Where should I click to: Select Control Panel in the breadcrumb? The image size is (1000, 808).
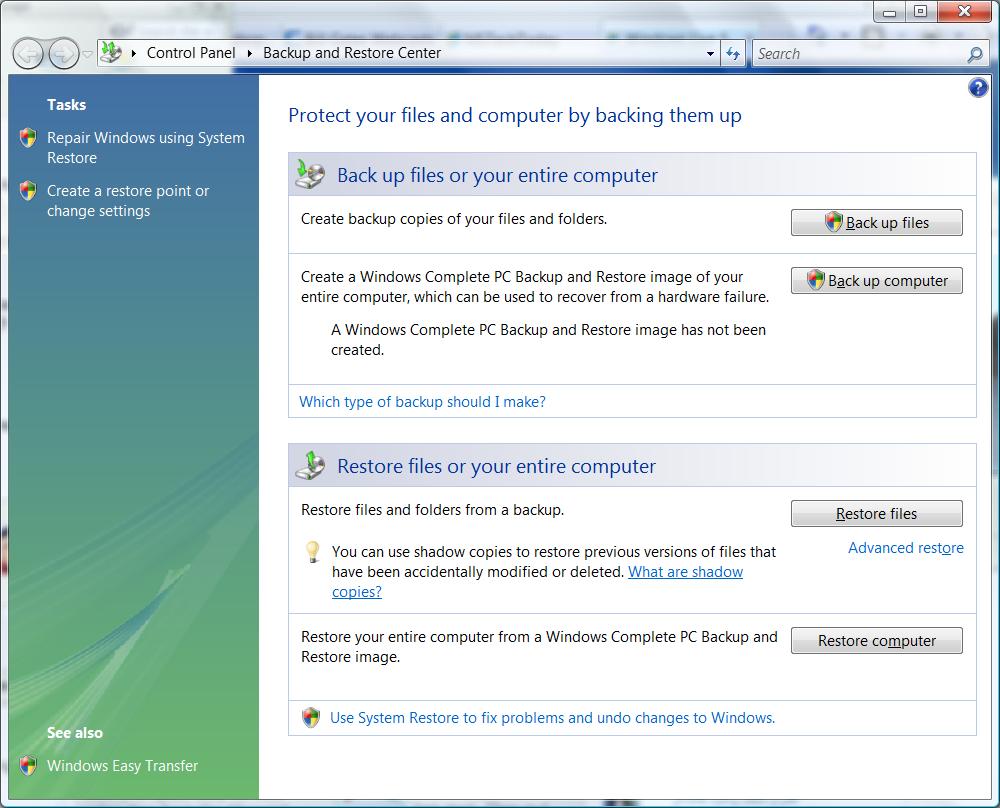pyautogui.click(x=191, y=53)
